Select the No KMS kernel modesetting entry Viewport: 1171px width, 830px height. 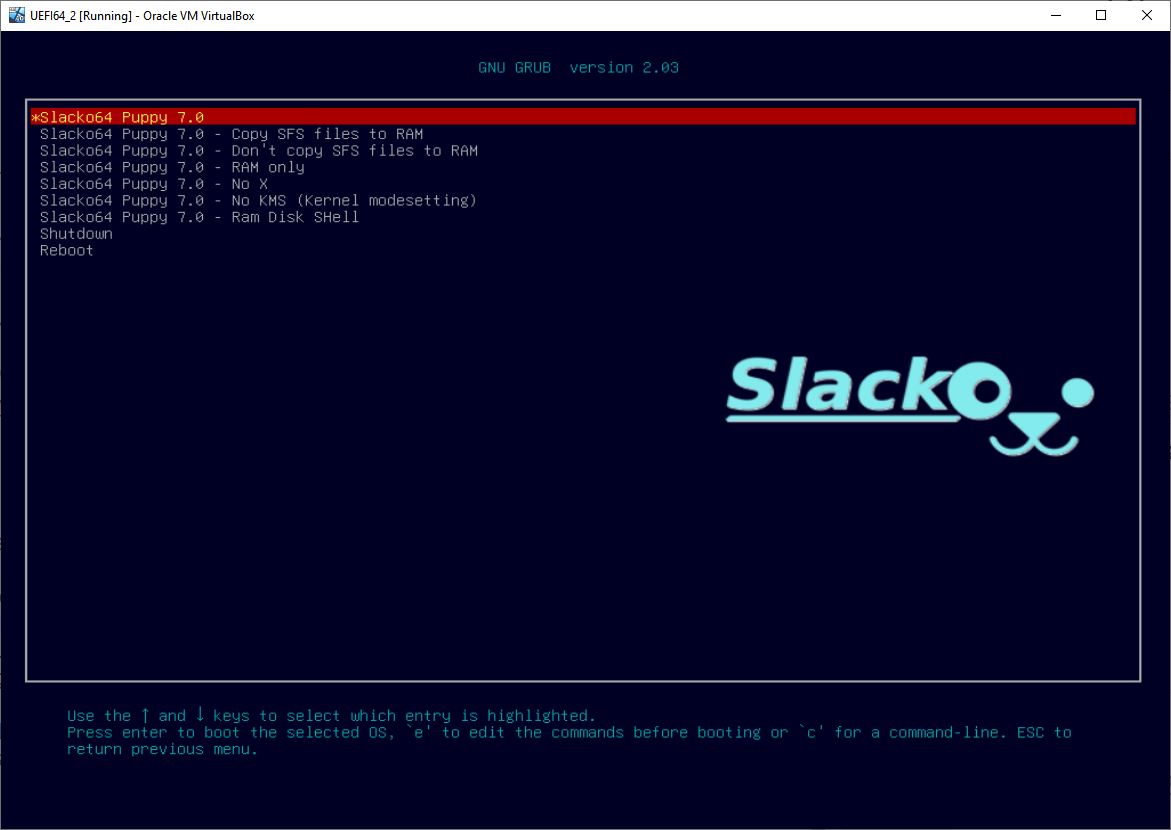coord(257,200)
